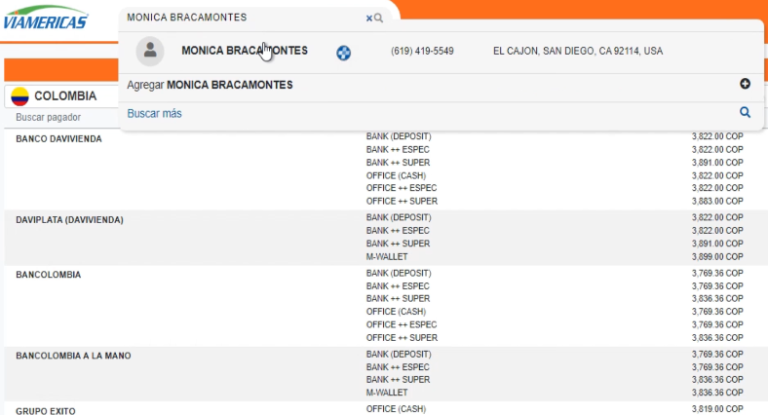Click the phone number (619) 419-5549

tap(422, 51)
